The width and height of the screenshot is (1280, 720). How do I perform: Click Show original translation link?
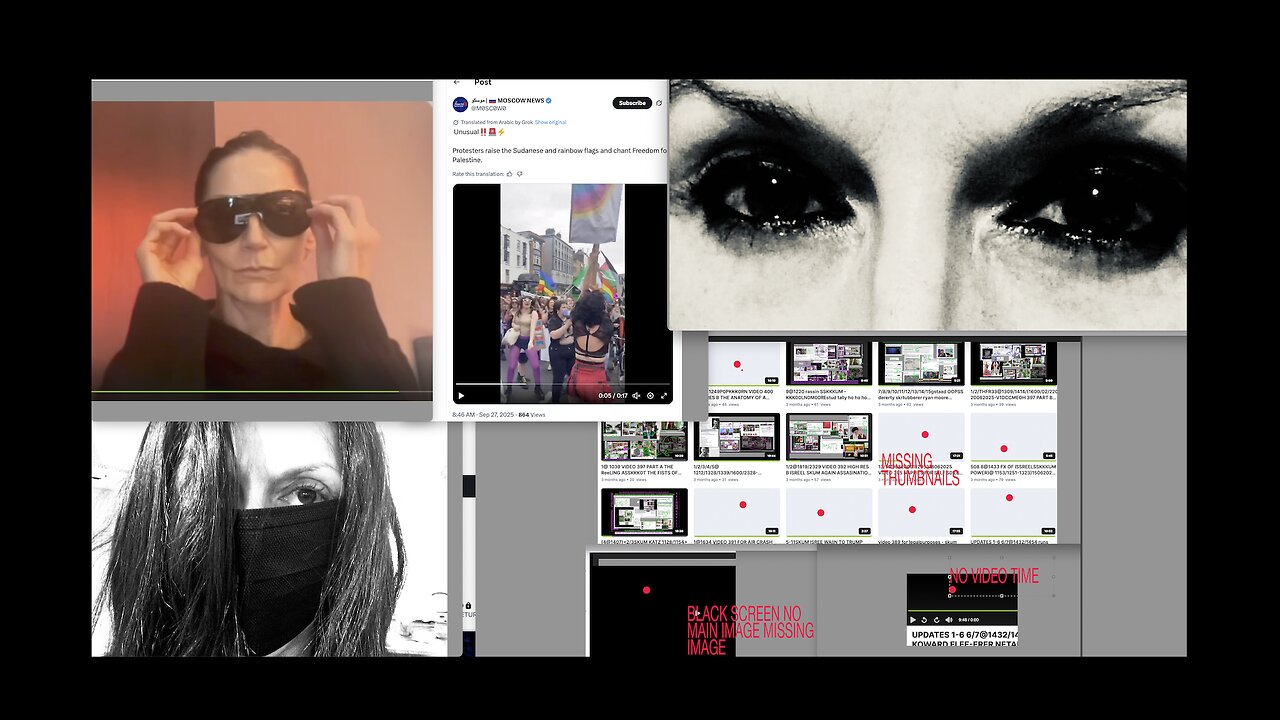point(550,122)
